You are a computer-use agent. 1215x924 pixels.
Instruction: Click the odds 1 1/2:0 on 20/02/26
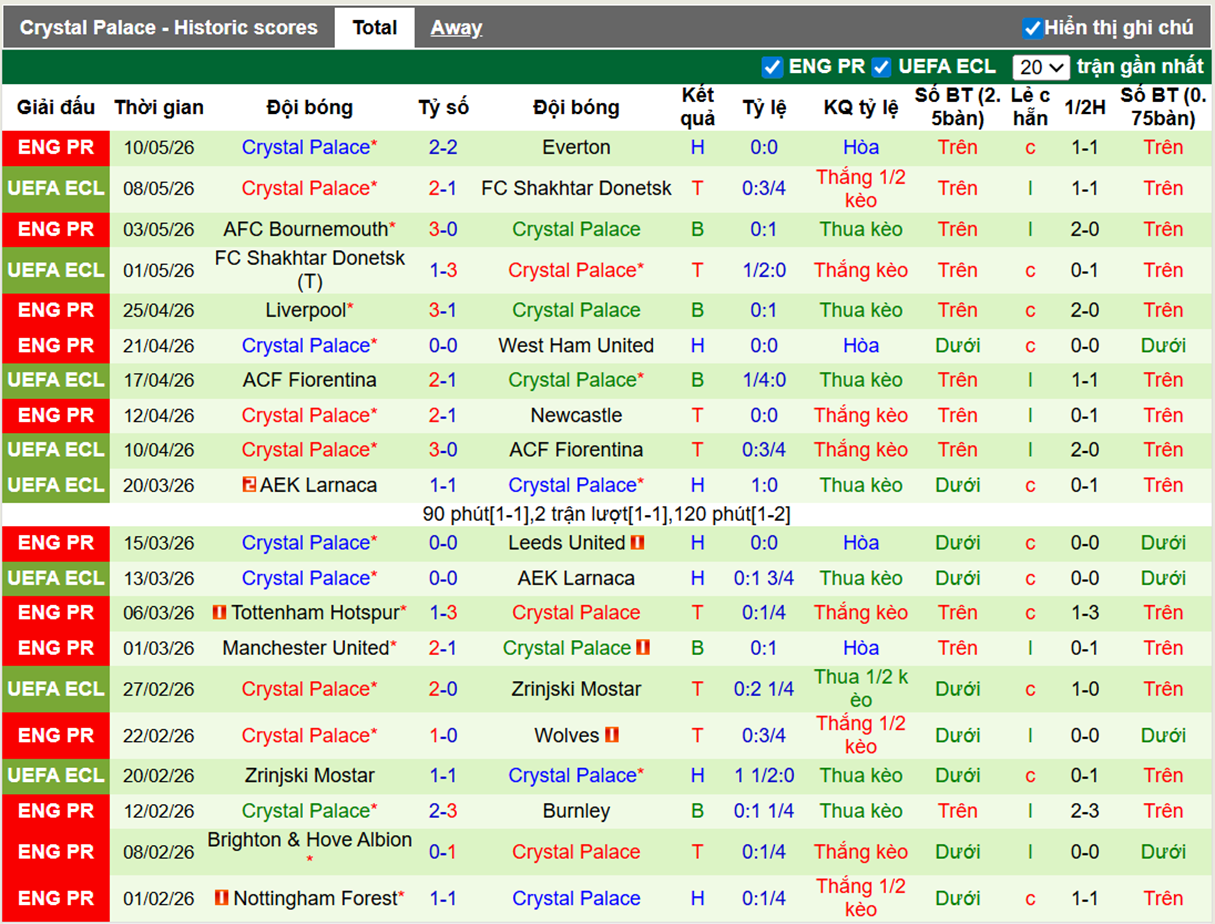click(x=764, y=776)
